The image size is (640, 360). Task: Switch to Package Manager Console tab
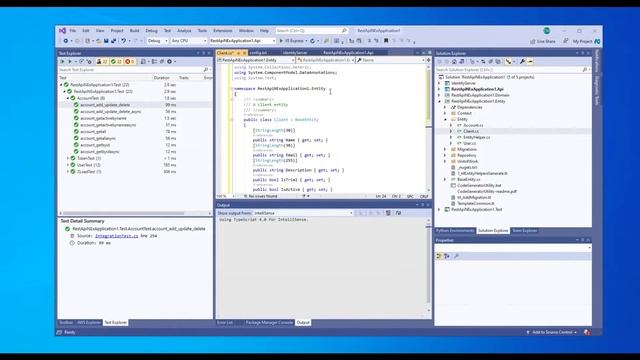click(x=269, y=322)
